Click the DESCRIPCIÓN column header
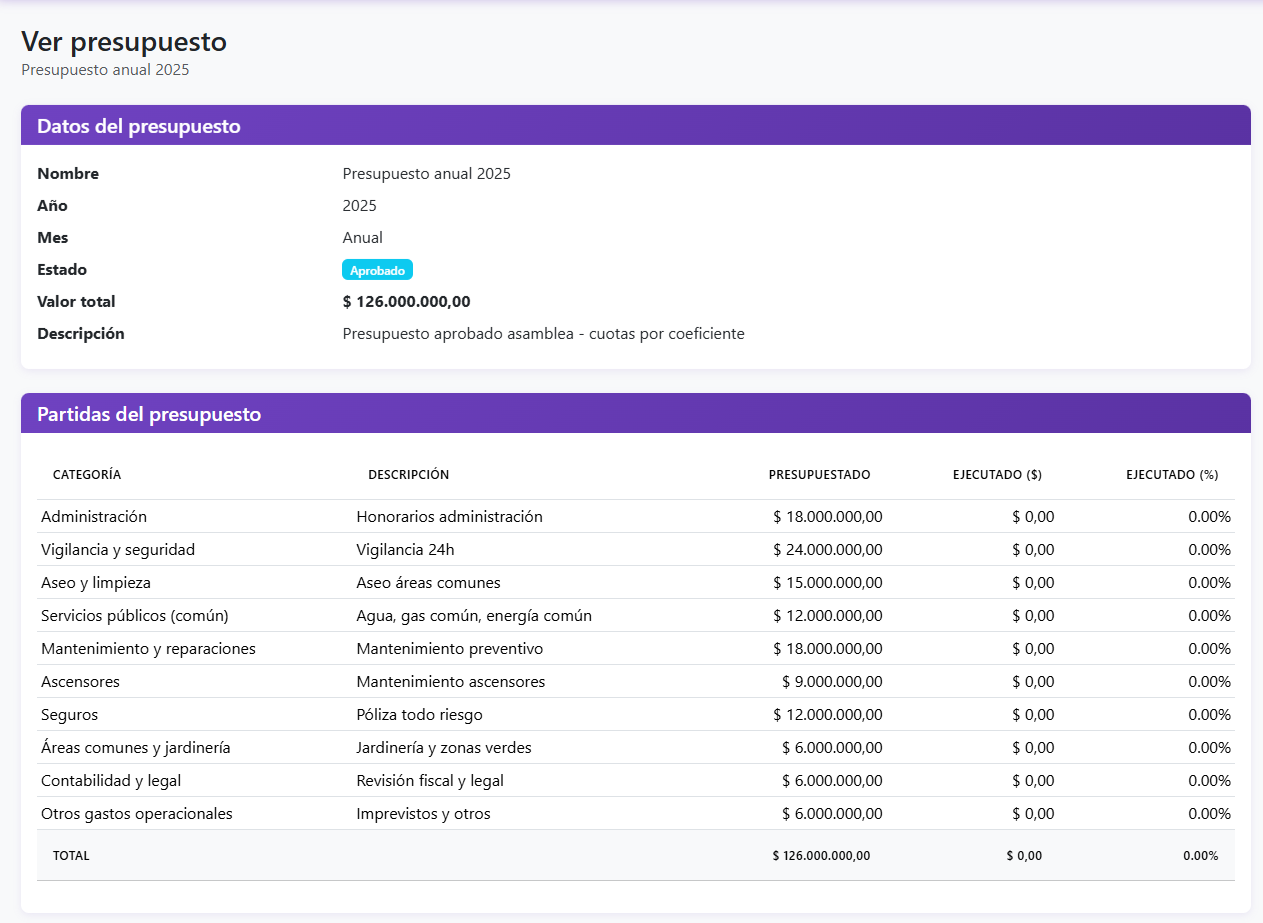 (x=409, y=475)
